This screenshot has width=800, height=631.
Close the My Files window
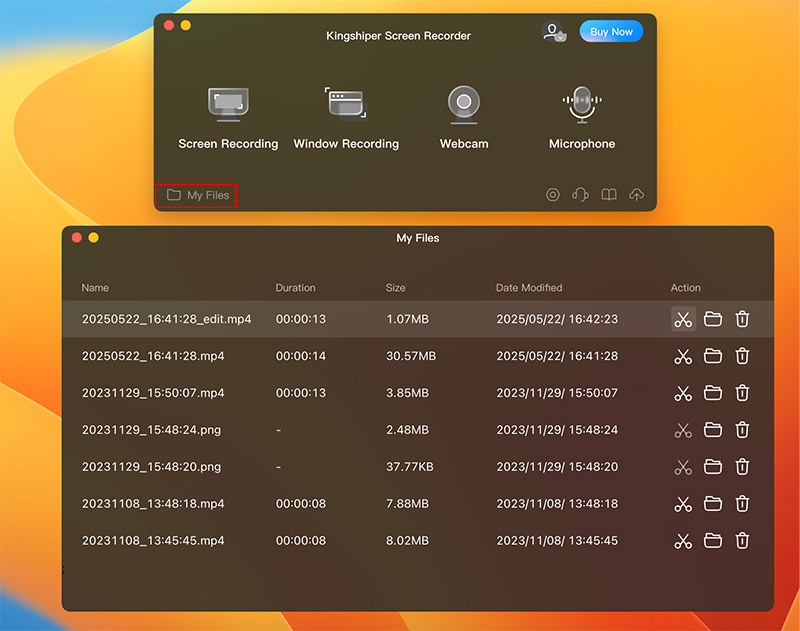[77, 238]
